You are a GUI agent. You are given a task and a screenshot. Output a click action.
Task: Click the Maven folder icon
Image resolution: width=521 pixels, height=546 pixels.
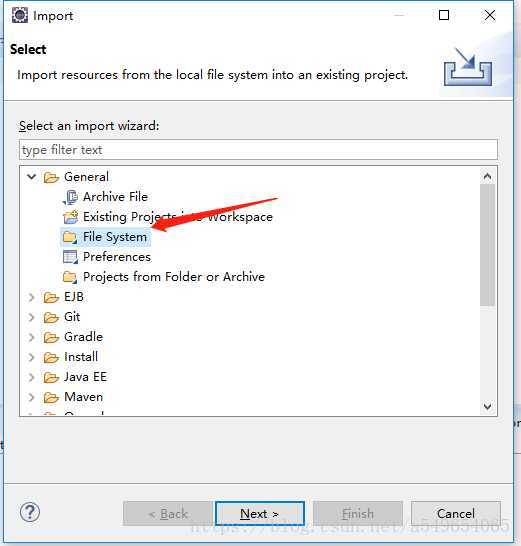click(51, 397)
